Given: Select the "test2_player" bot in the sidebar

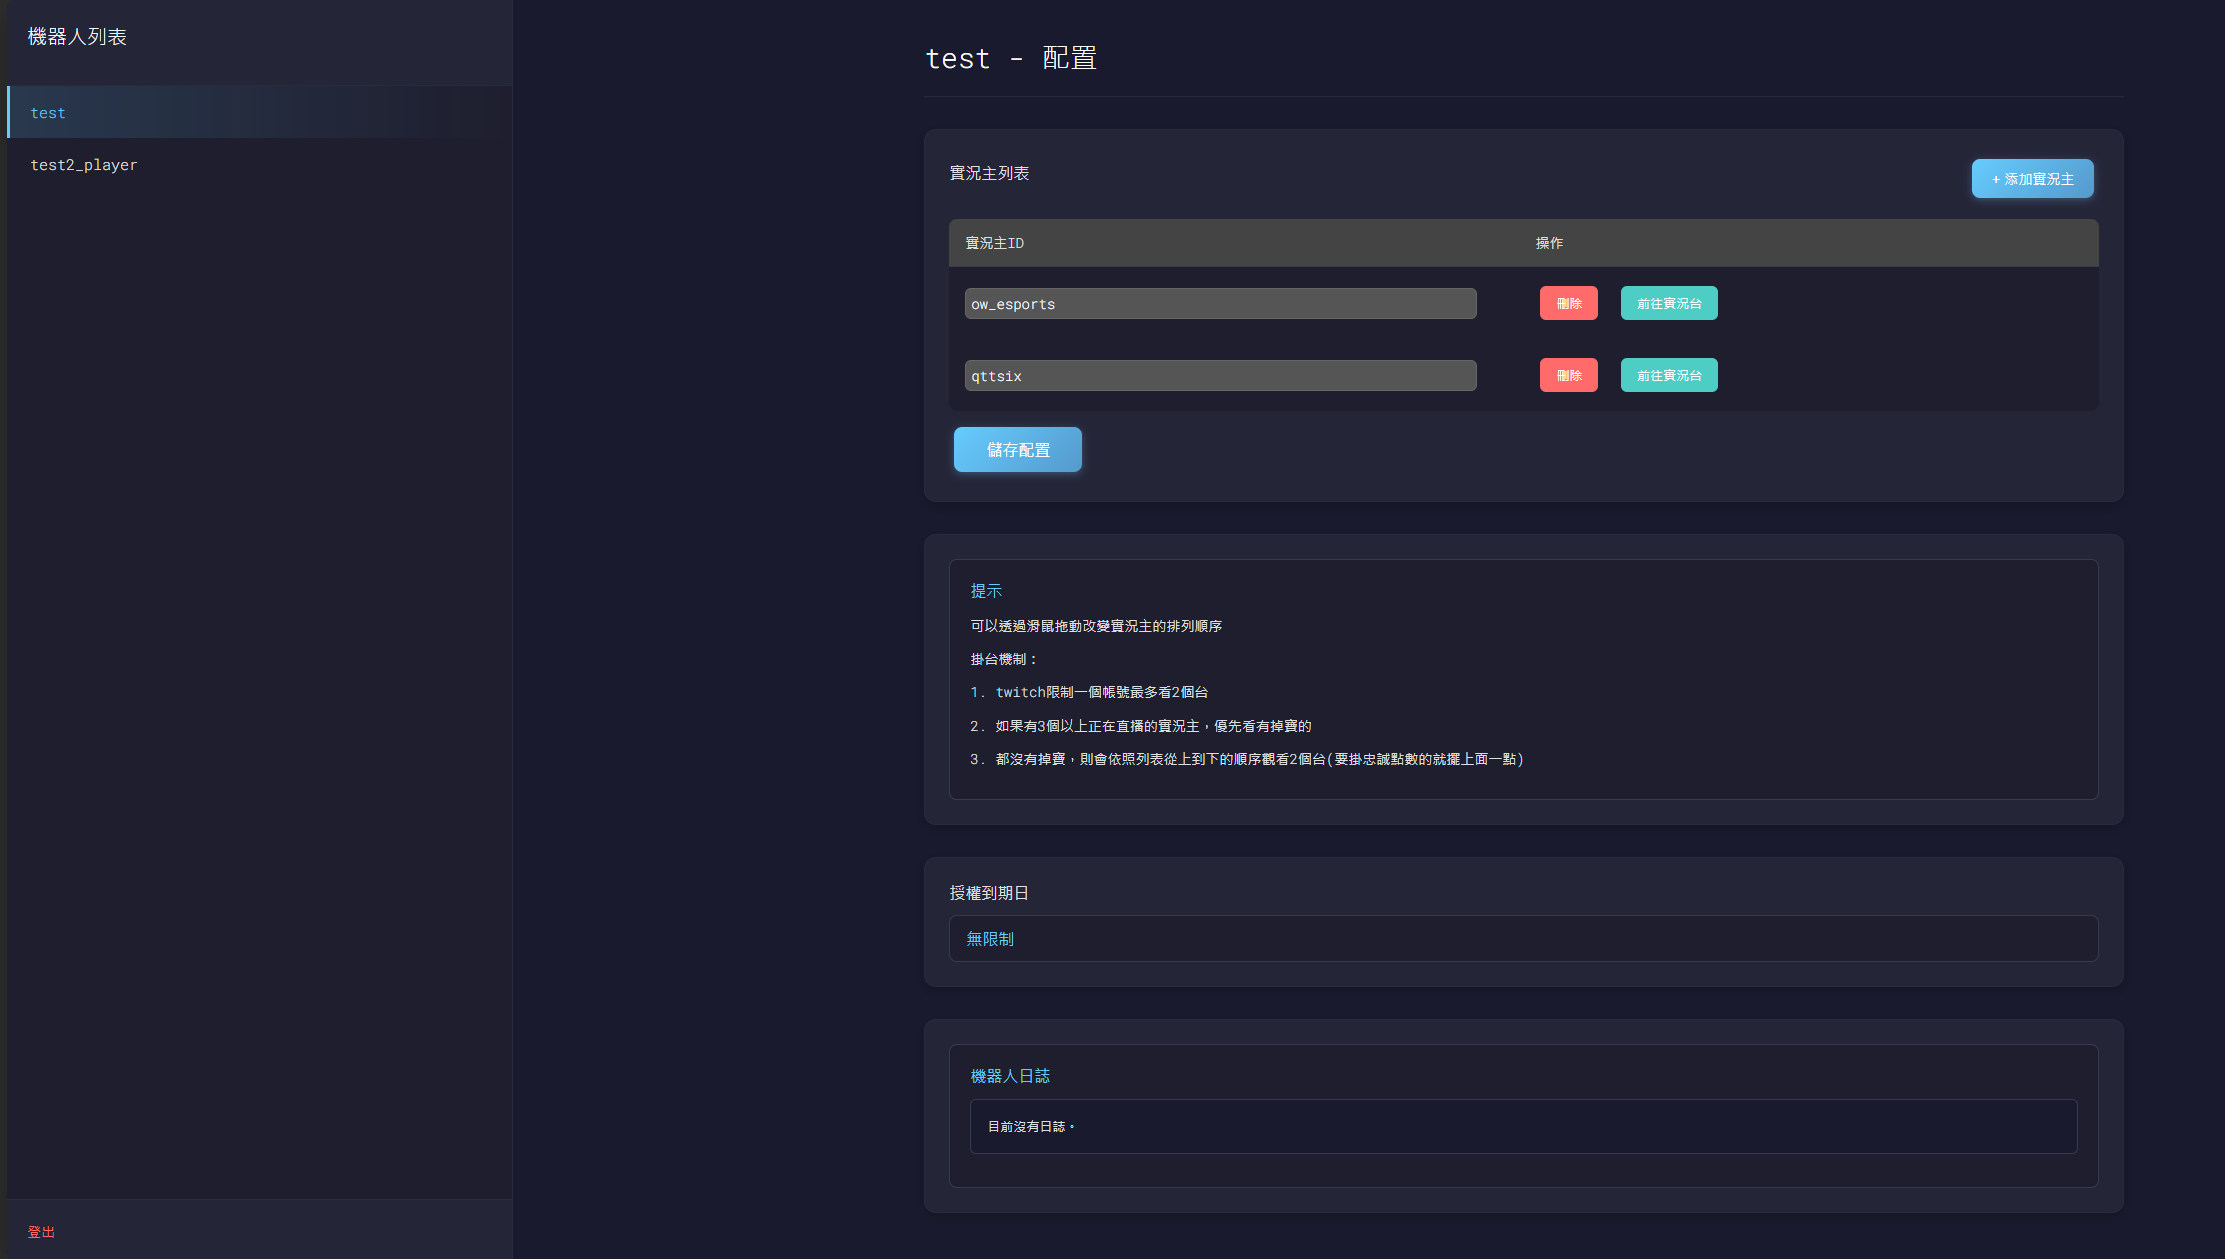Looking at the screenshot, I should click(x=84, y=164).
